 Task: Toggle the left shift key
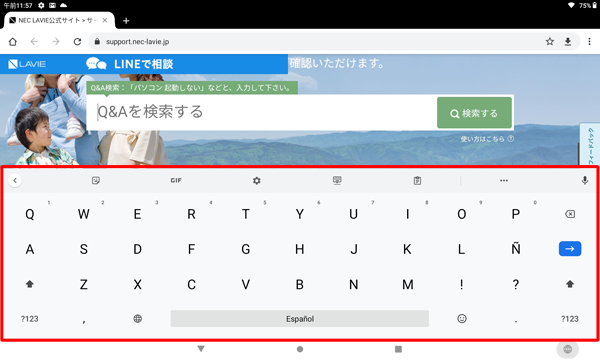click(30, 284)
